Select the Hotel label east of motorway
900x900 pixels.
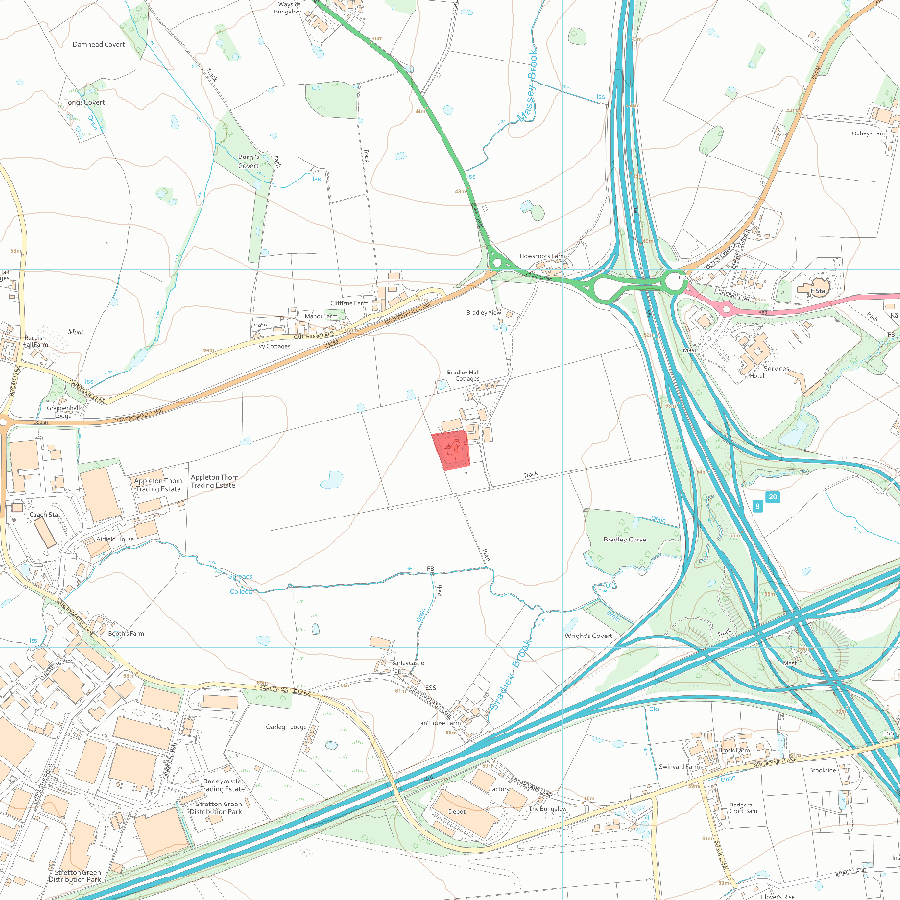point(757,376)
